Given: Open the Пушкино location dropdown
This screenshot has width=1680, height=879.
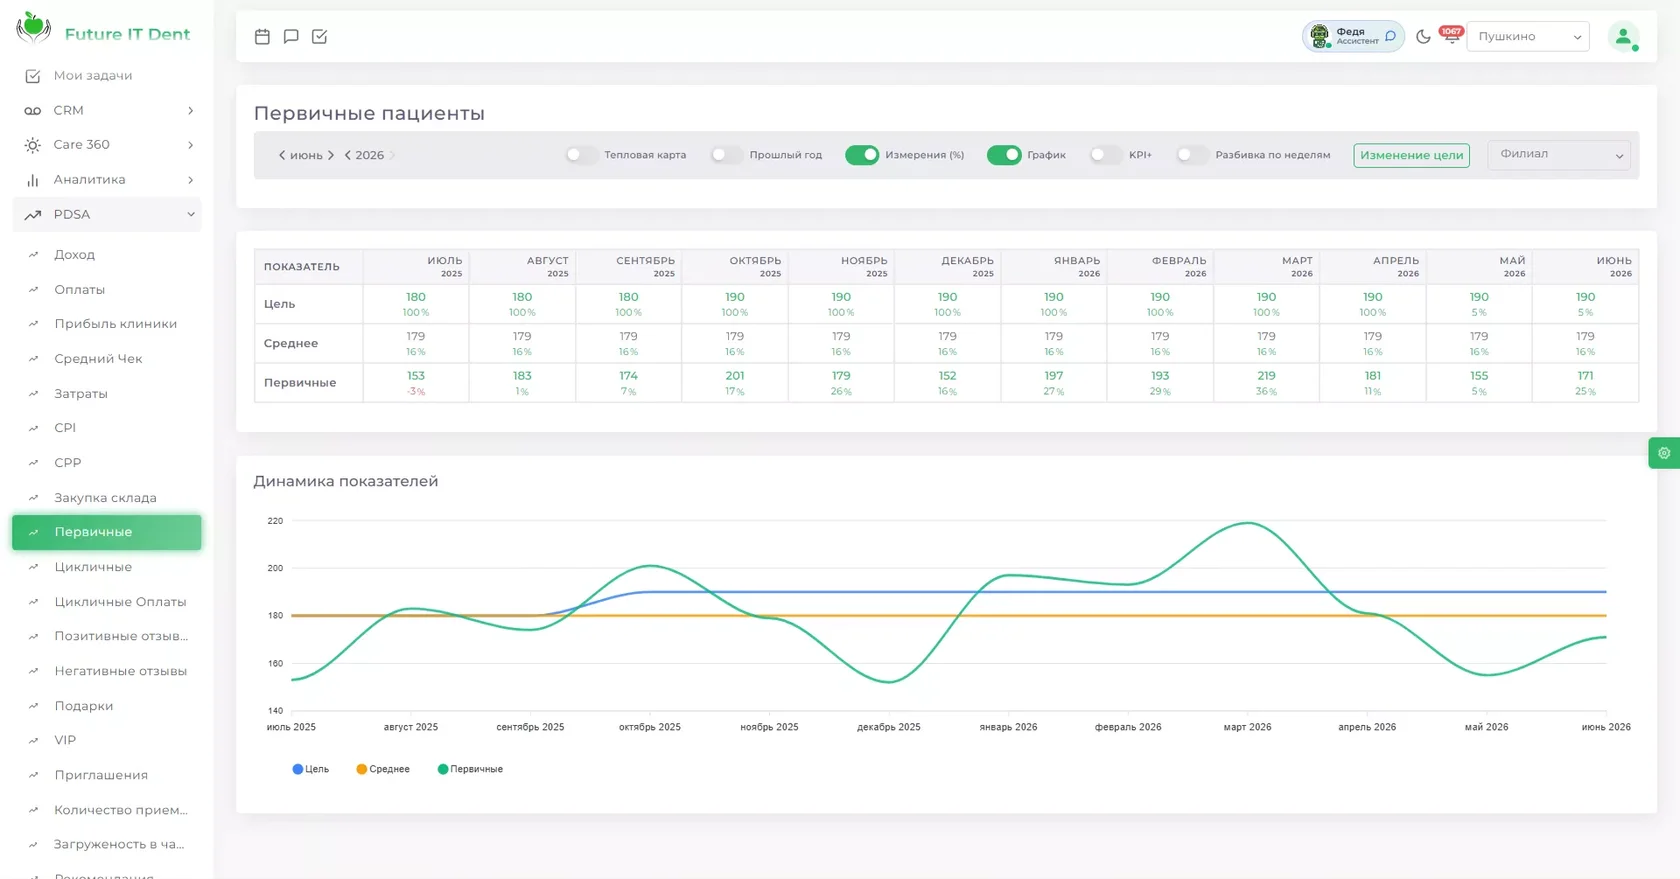Looking at the screenshot, I should point(1528,36).
